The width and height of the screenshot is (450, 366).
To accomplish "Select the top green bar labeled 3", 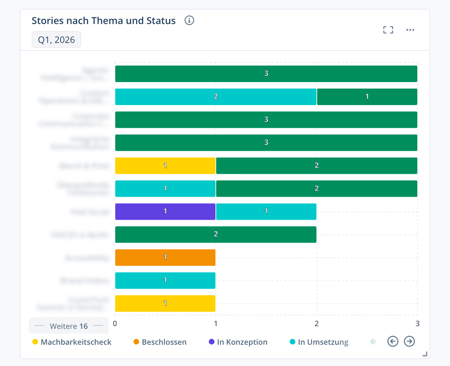I will (266, 74).
